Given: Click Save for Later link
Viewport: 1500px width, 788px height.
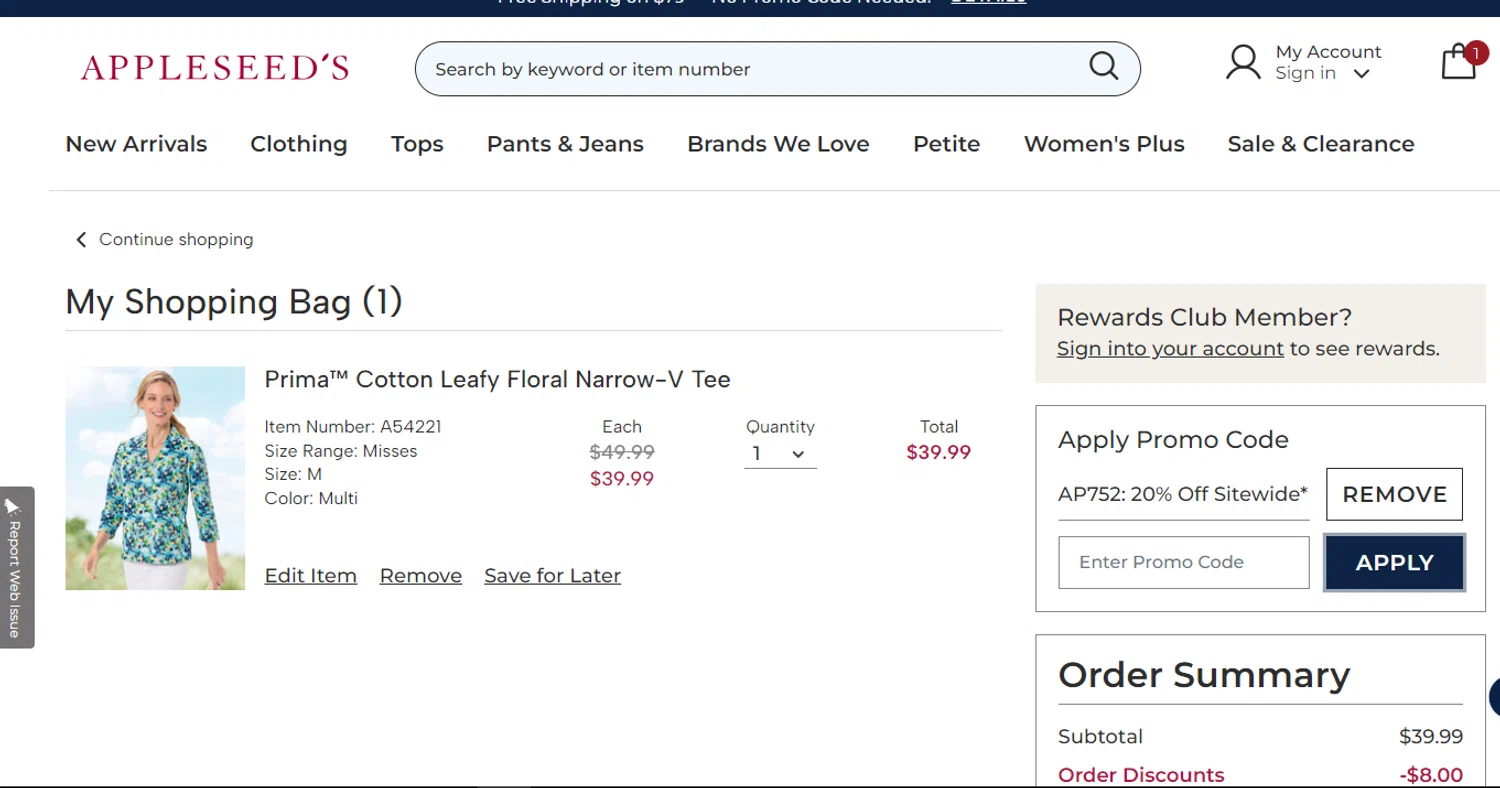Looking at the screenshot, I should pos(552,576).
